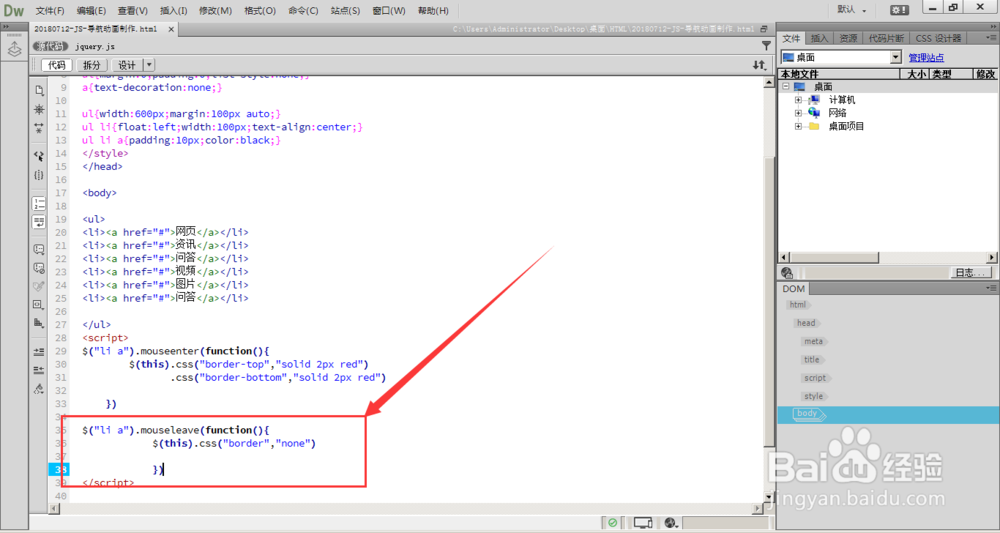Open the 修改(M) menu

tap(216, 11)
